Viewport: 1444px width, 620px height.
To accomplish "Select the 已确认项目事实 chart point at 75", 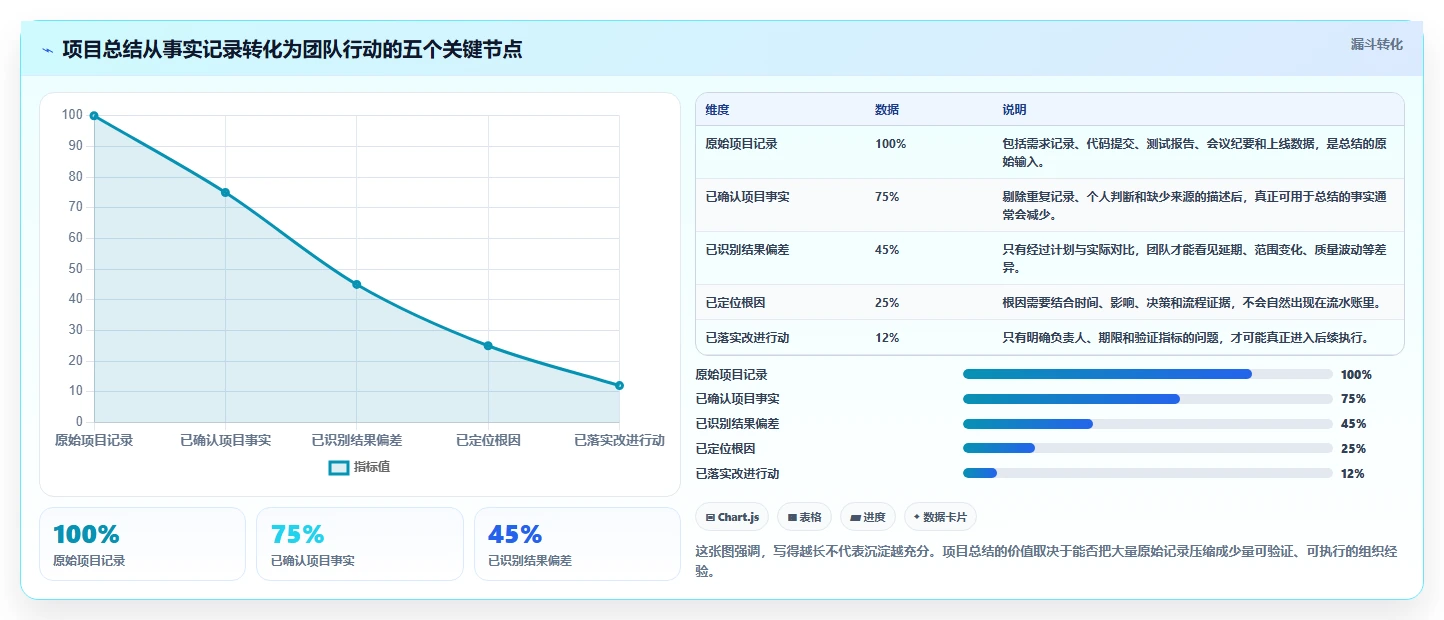I will pyautogui.click(x=225, y=192).
